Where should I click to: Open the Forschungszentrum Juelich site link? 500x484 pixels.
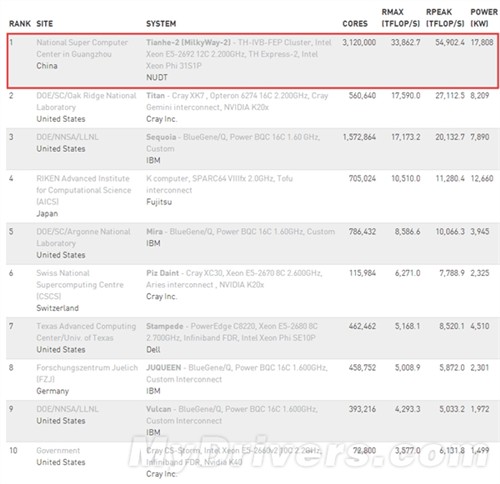[87, 373]
